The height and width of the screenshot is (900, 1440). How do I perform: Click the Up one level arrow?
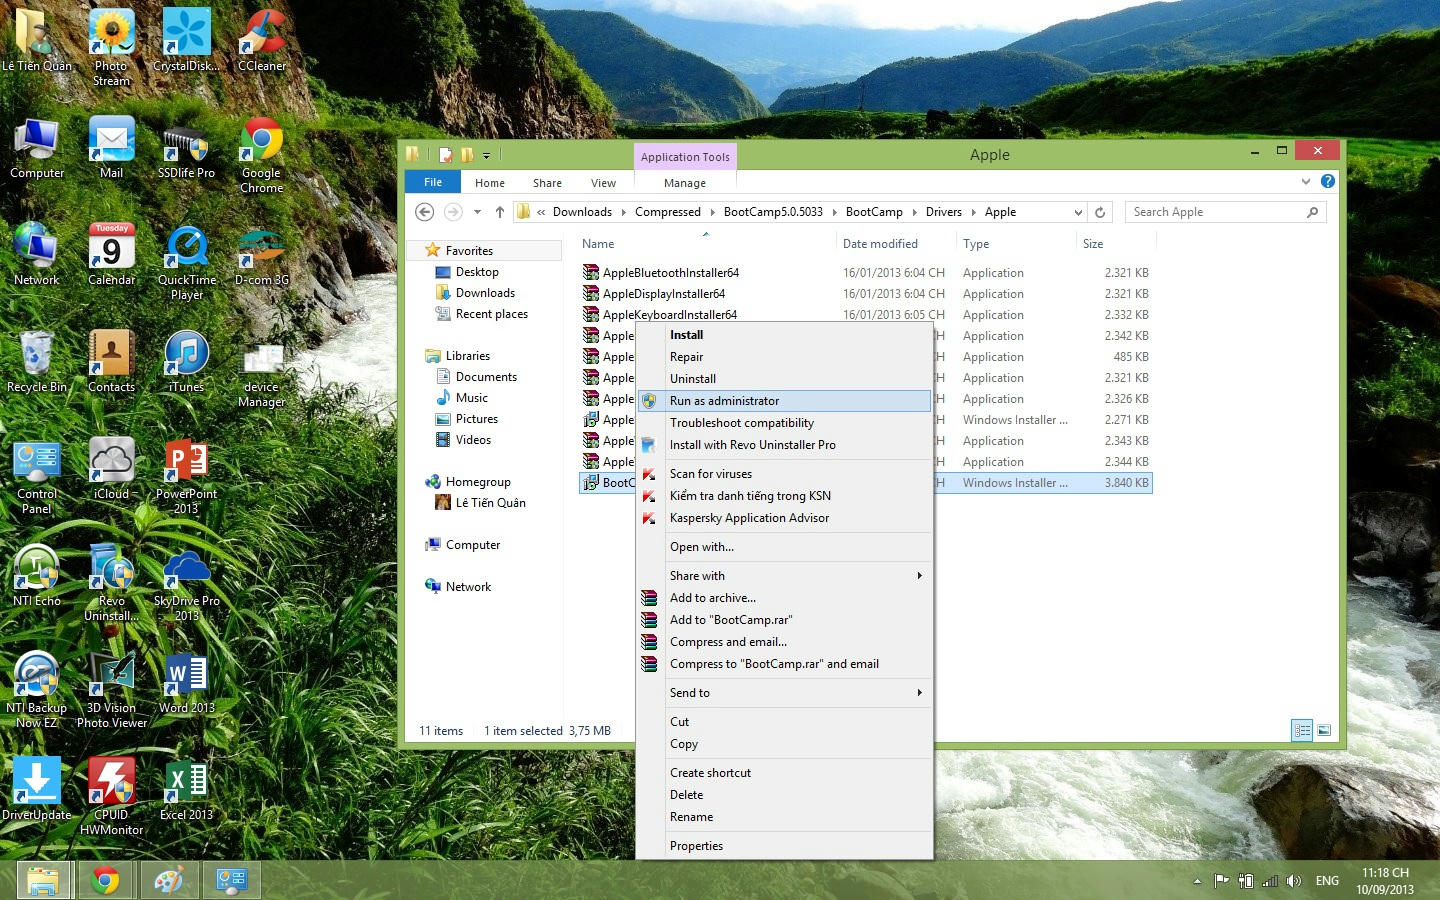pyautogui.click(x=500, y=212)
